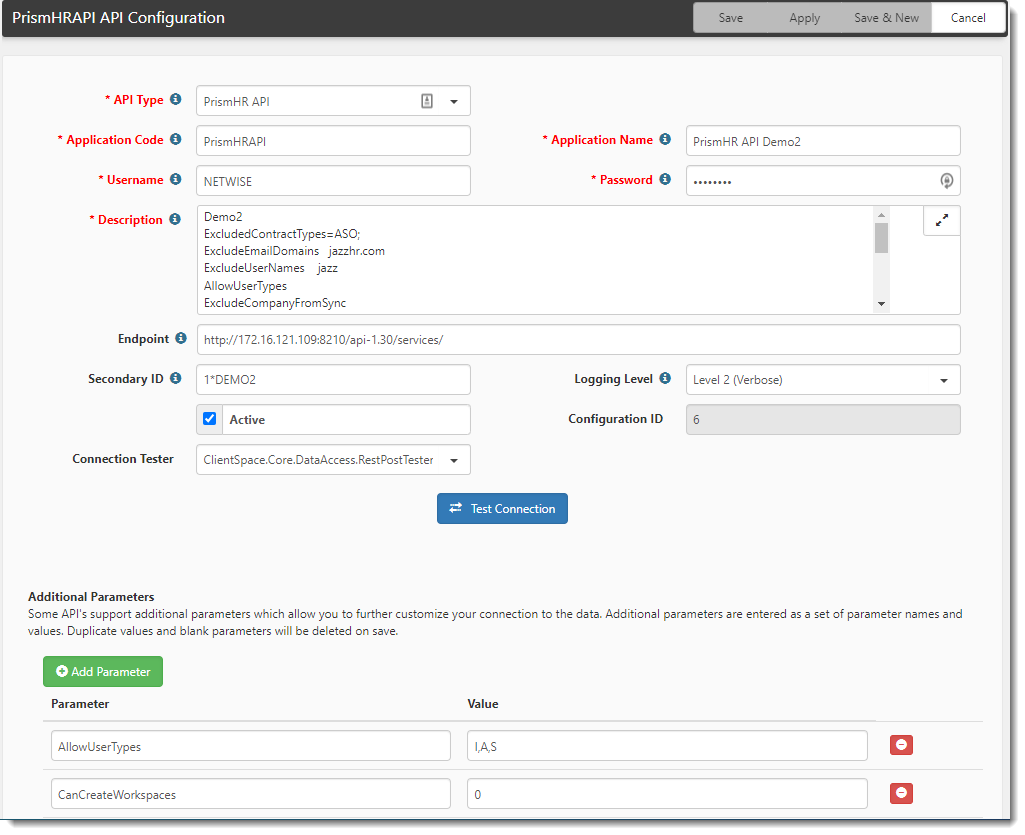
Task: Click info icon beside Application Code label
Action: [x=176, y=140]
